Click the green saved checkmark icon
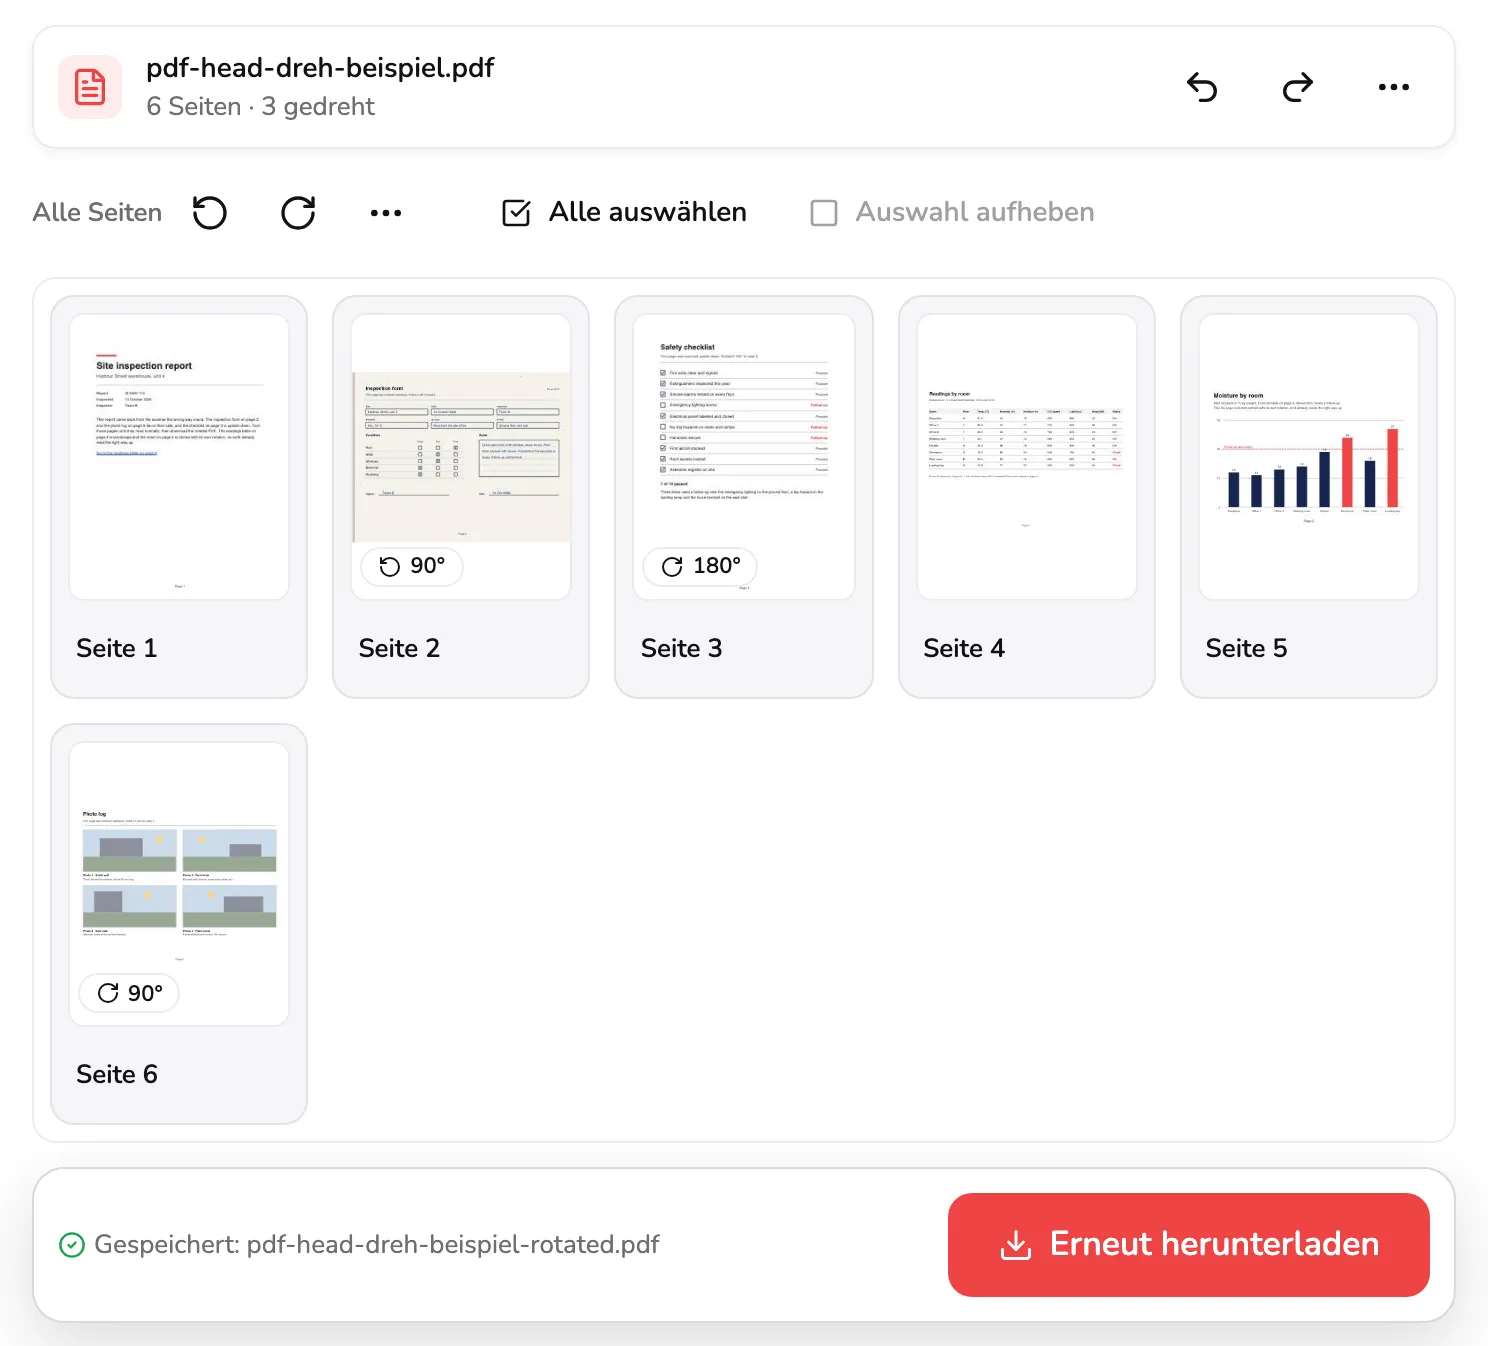 point(72,1245)
